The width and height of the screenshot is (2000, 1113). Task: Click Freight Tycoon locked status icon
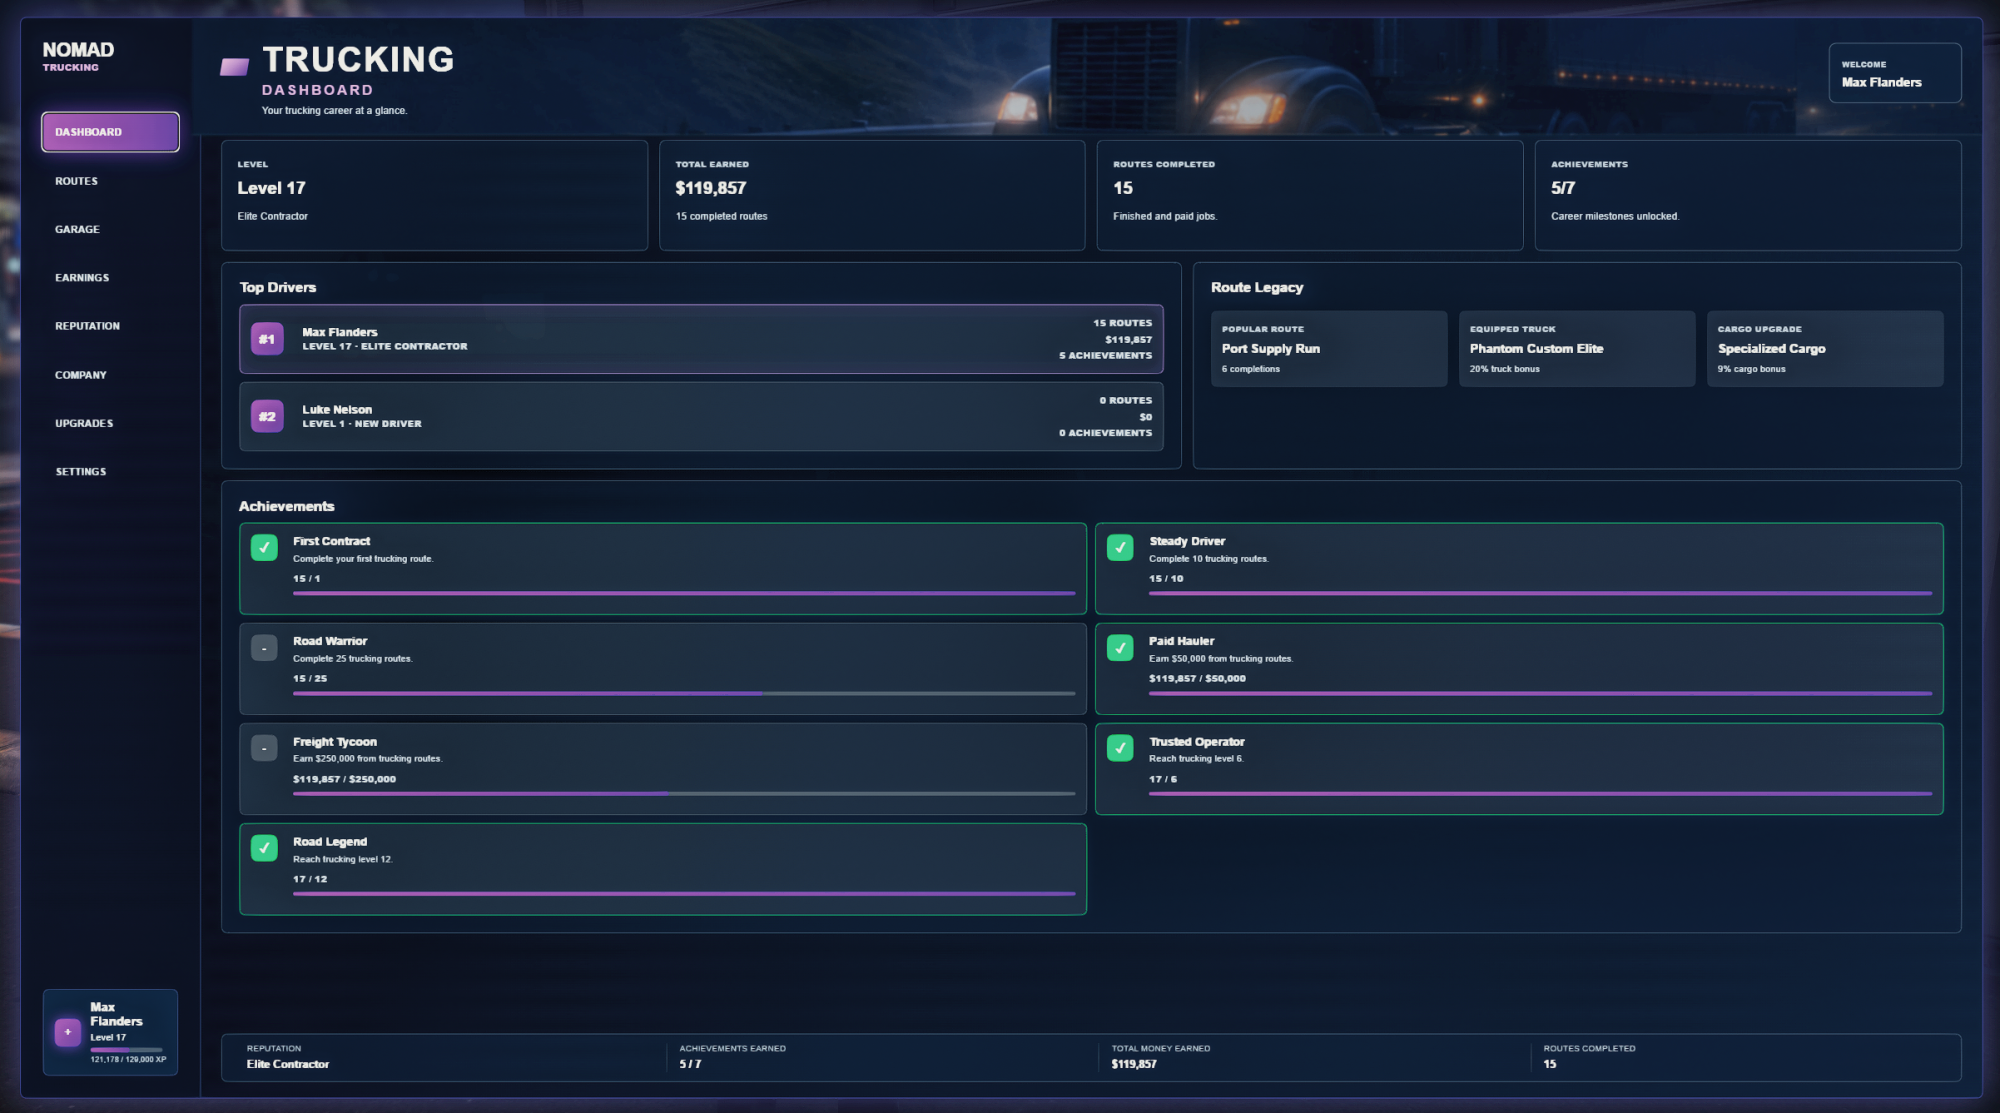pos(264,748)
